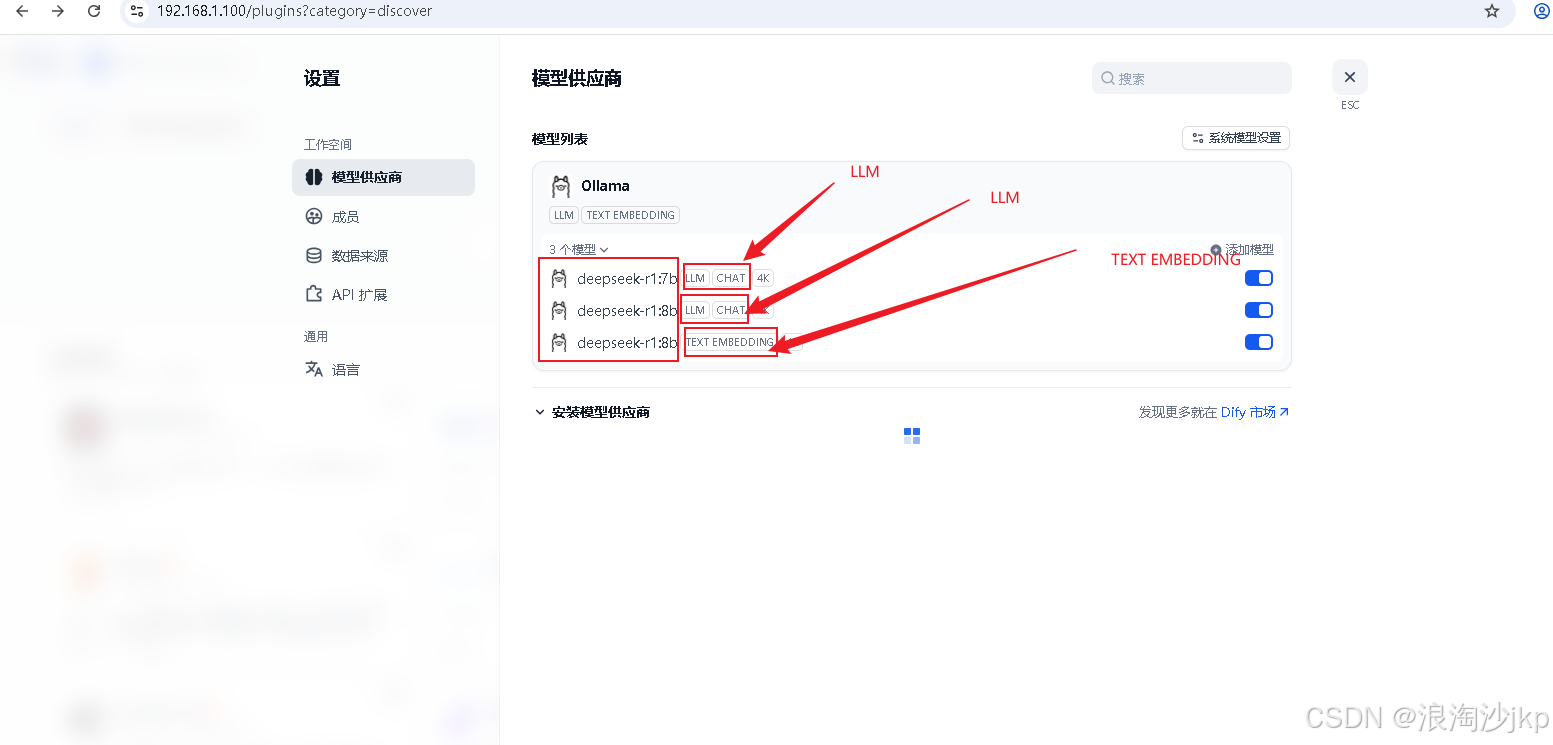Go forward in browser history
The image size is (1553, 745).
[58, 11]
